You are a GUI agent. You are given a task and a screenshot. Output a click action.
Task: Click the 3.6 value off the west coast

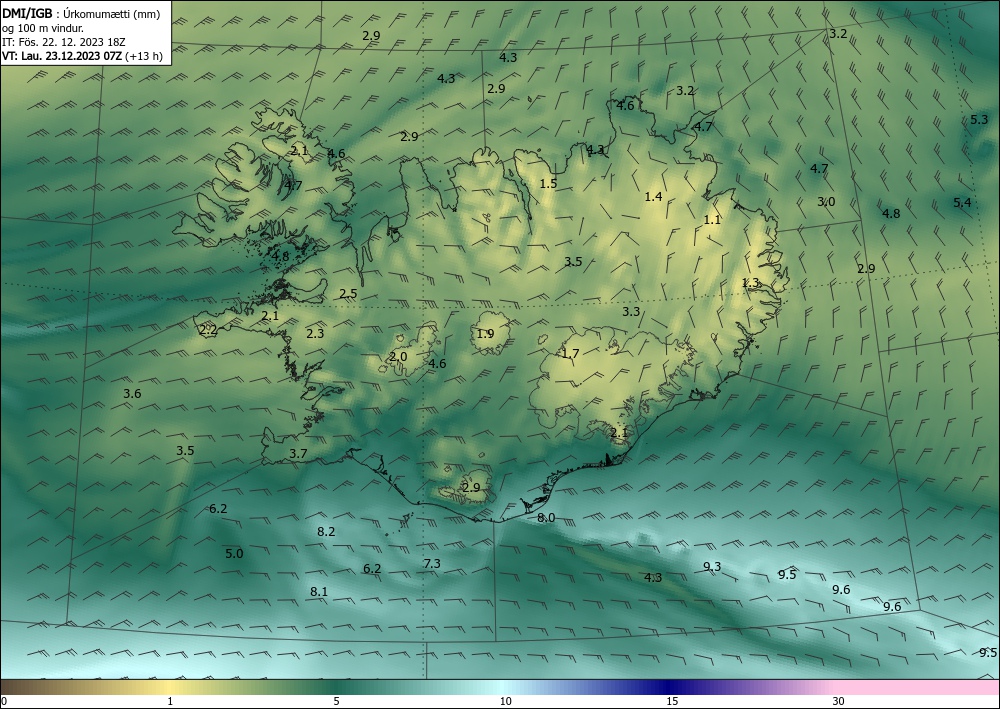pyautogui.click(x=132, y=393)
